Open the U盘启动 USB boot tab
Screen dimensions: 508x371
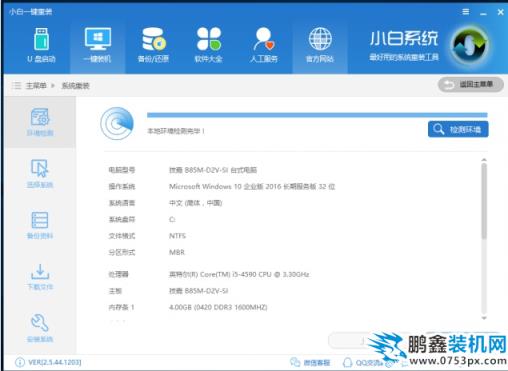(x=41, y=45)
